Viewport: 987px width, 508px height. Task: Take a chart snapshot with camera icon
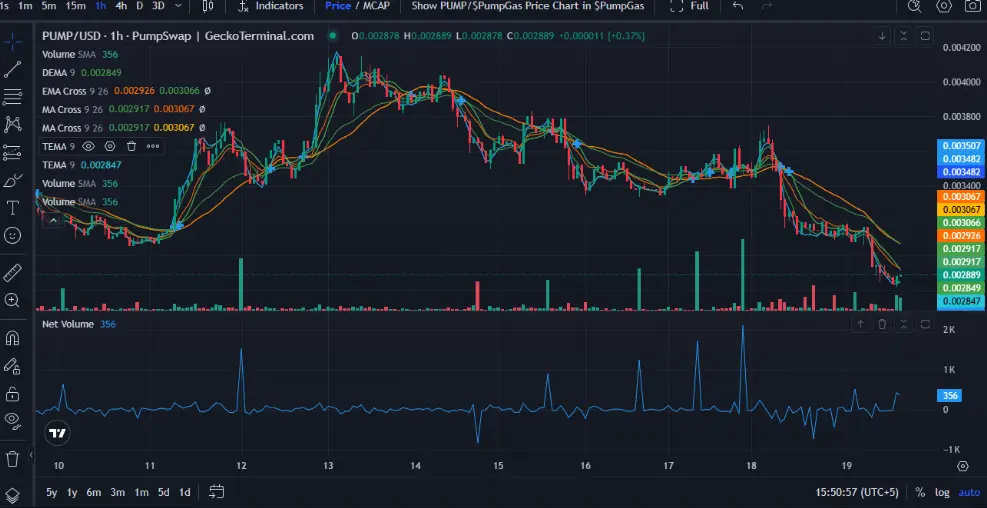click(973, 6)
